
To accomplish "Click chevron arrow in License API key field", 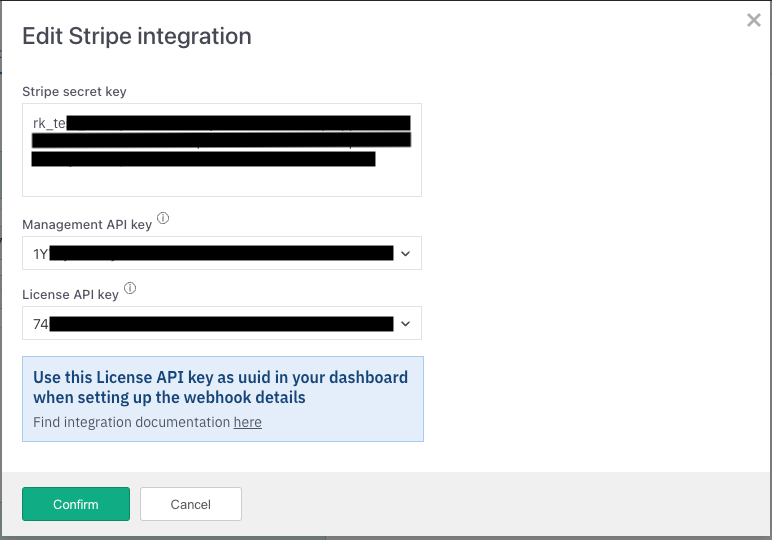I will coord(405,324).
